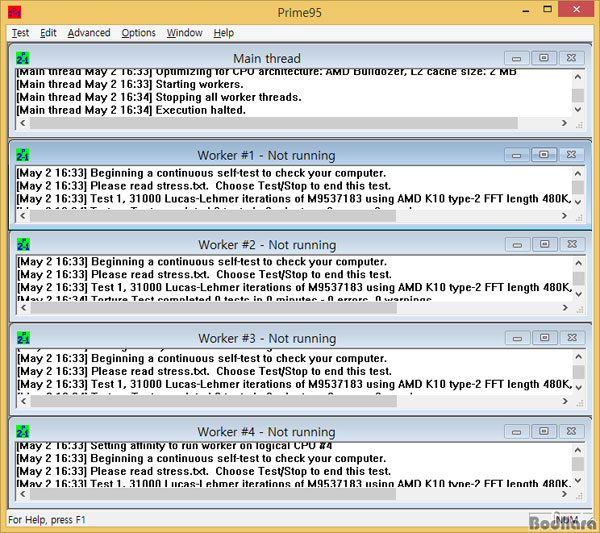
Task: Click 'Stopping all worker threads.' log line
Action: pyautogui.click(x=159, y=97)
